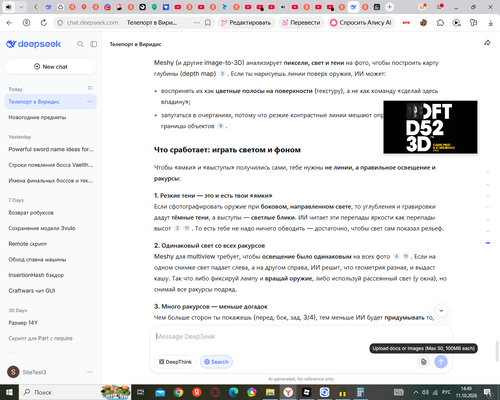Viewport: 500px width, 400px height.
Task: Open File Explorer from the taskbar
Action: tap(270, 392)
